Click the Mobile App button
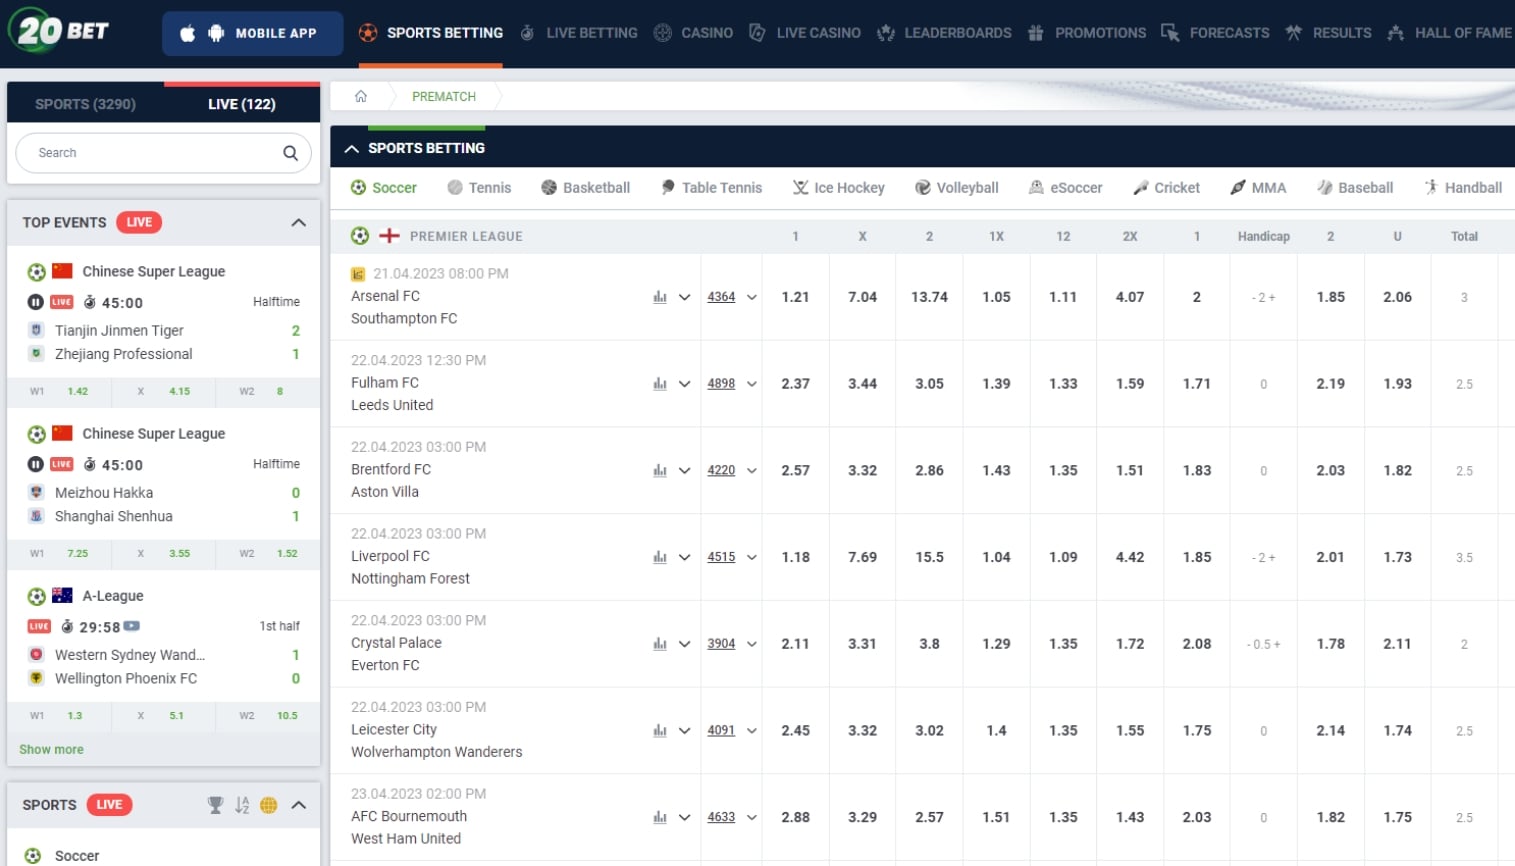Viewport: 1515px width, 866px height. tap(252, 33)
